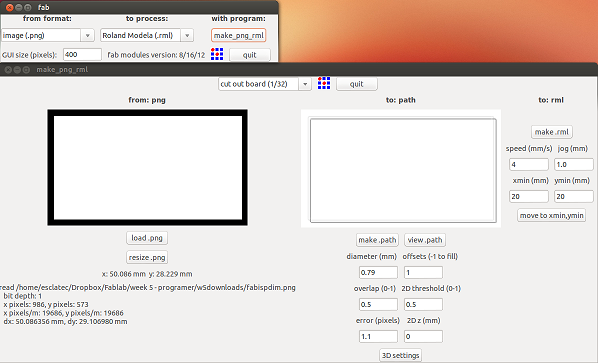Image resolution: width=598 pixels, height=363 pixels.
Task: Click the 'dx: 50.086356 mm' dimensions text
Action: click(65, 321)
